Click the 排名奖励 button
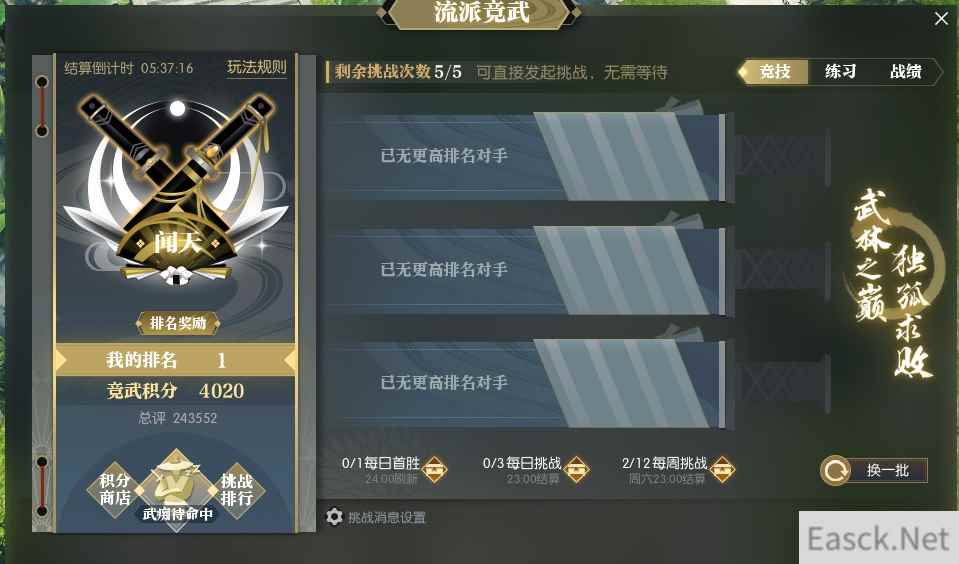Image resolution: width=959 pixels, height=564 pixels. [x=177, y=323]
